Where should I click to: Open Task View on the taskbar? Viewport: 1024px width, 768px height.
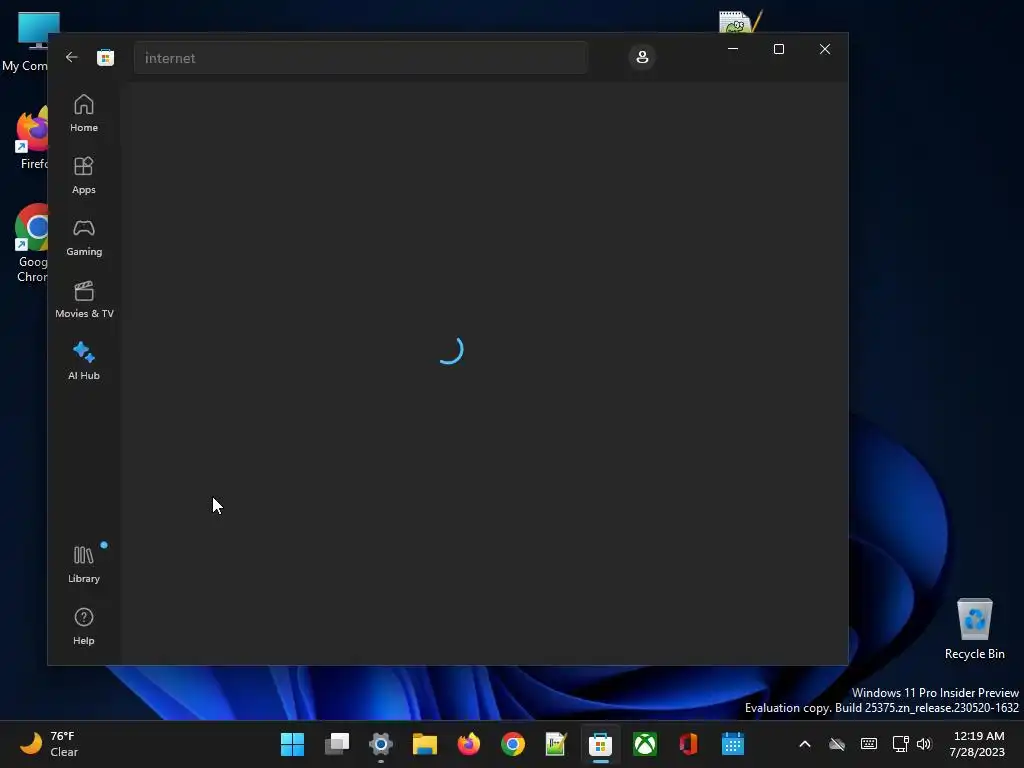point(336,744)
